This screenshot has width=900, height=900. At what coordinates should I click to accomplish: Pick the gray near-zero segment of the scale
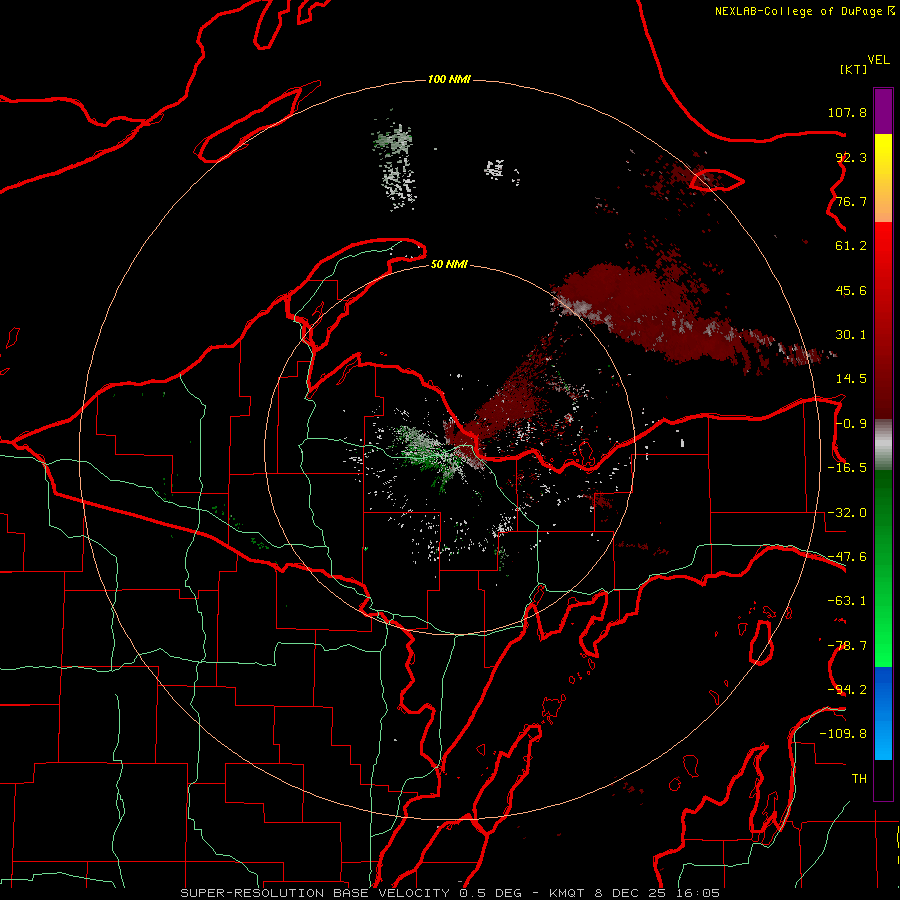[883, 445]
